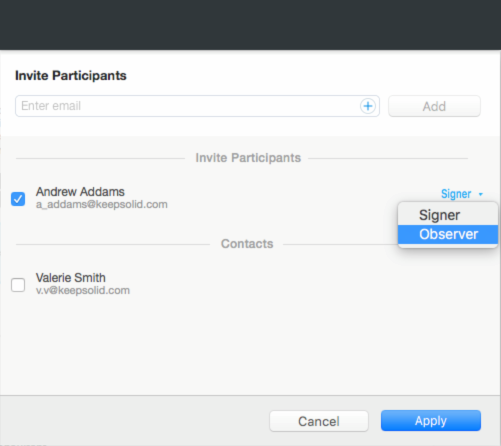Click the Cancel button
Screen dimensions: 501x446
pyautogui.click(x=319, y=421)
